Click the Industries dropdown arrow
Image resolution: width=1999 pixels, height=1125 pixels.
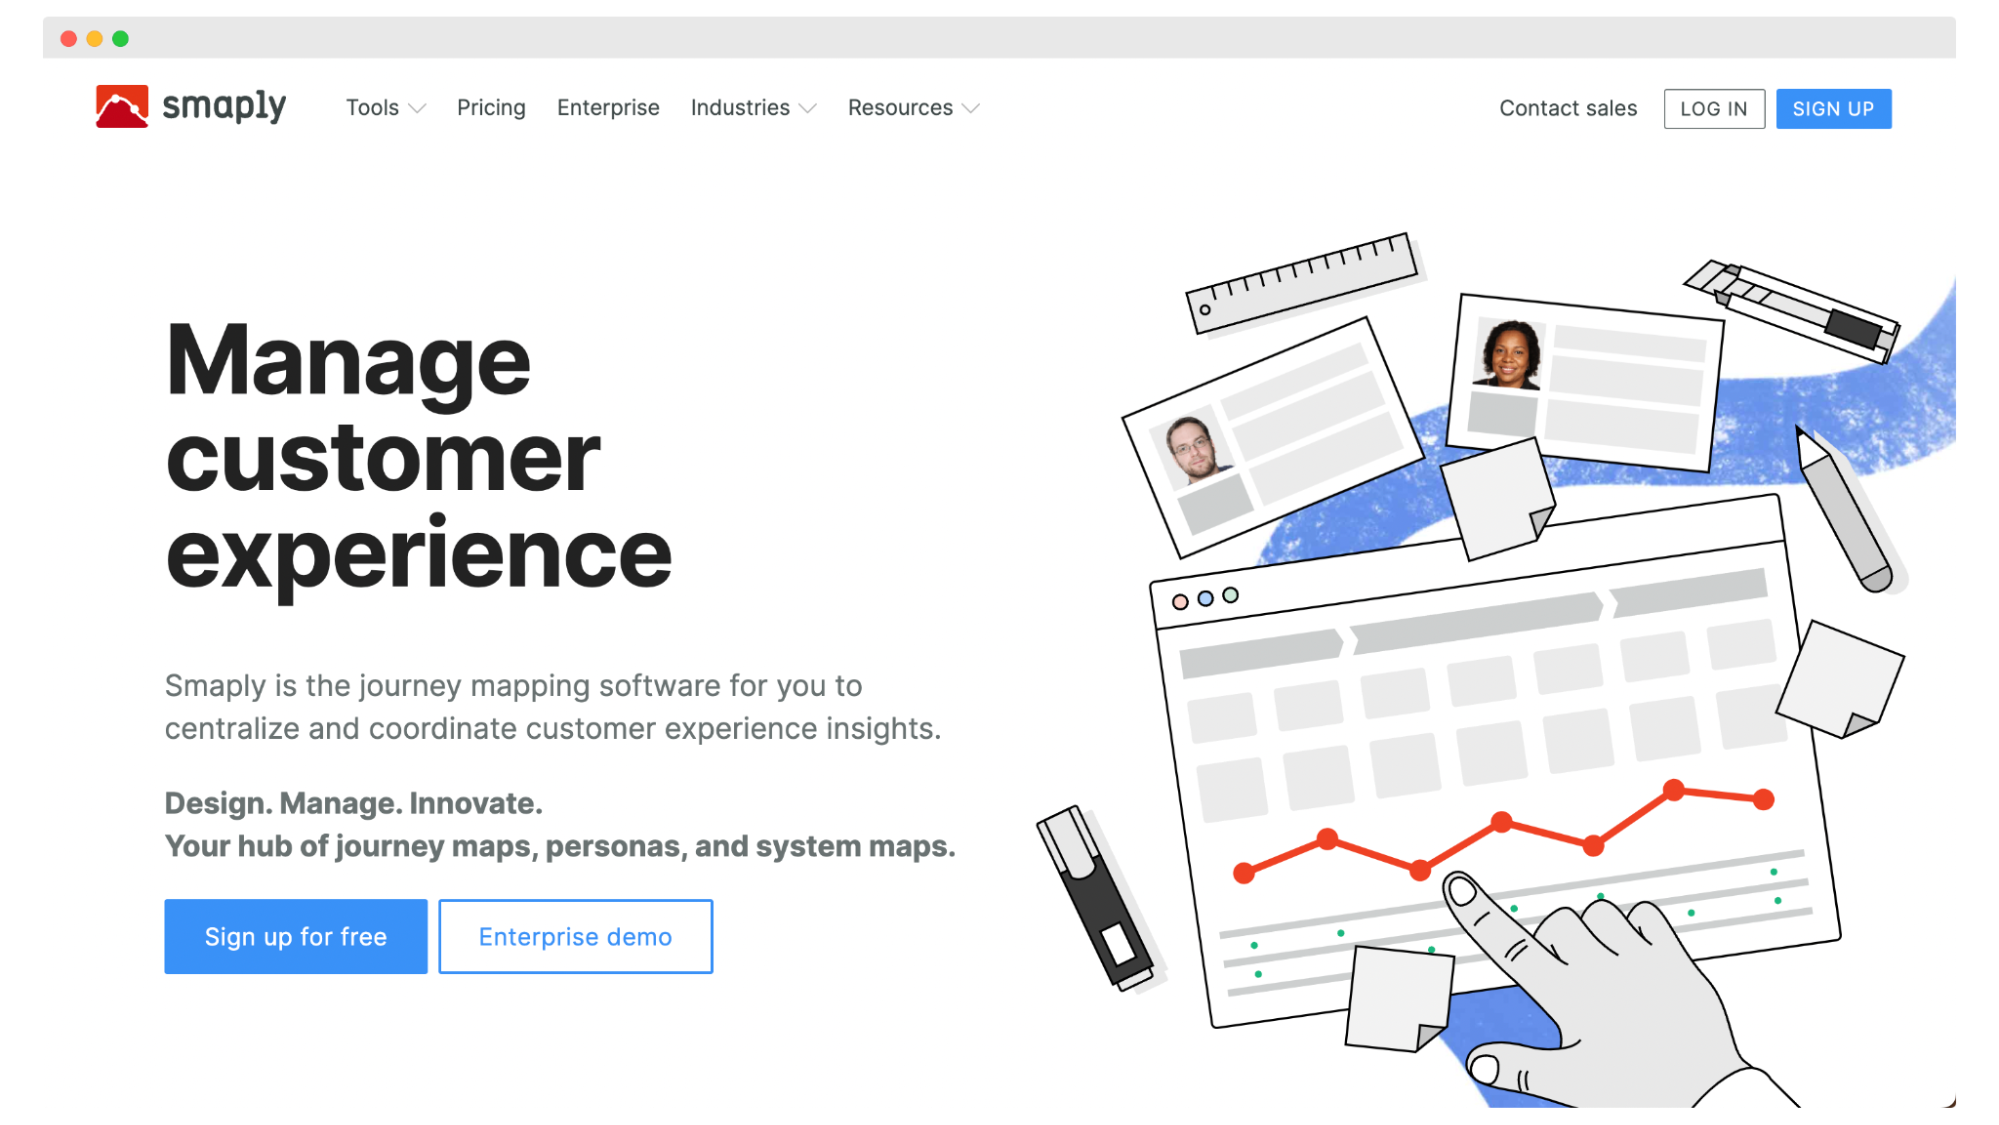[810, 109]
